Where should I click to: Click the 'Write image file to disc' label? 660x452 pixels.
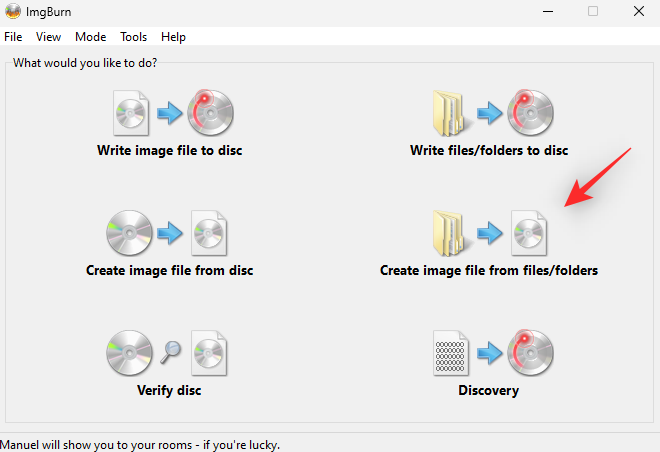point(170,151)
